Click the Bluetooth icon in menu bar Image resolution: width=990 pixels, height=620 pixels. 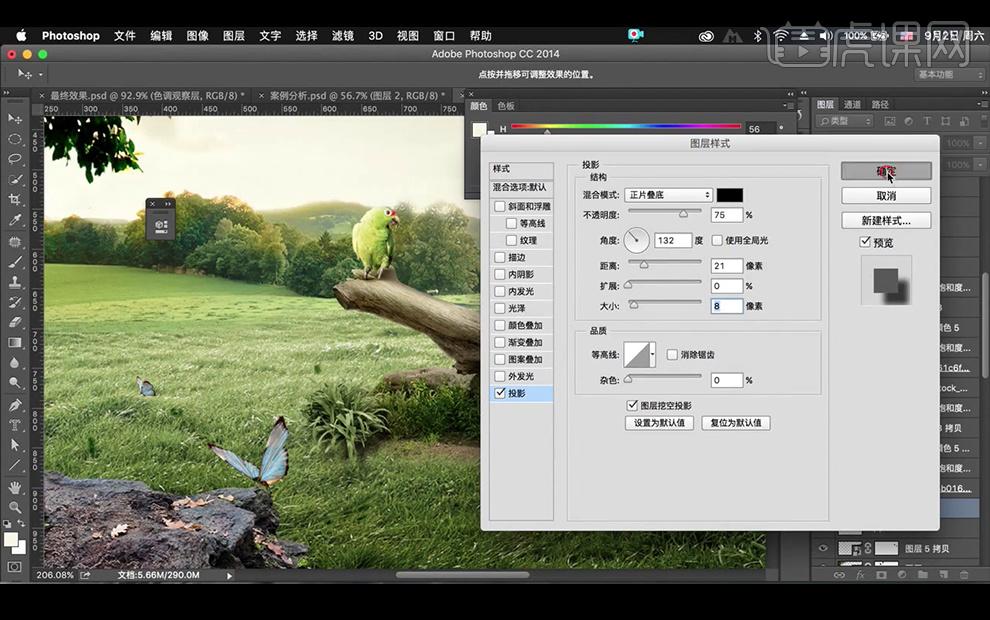(x=758, y=36)
